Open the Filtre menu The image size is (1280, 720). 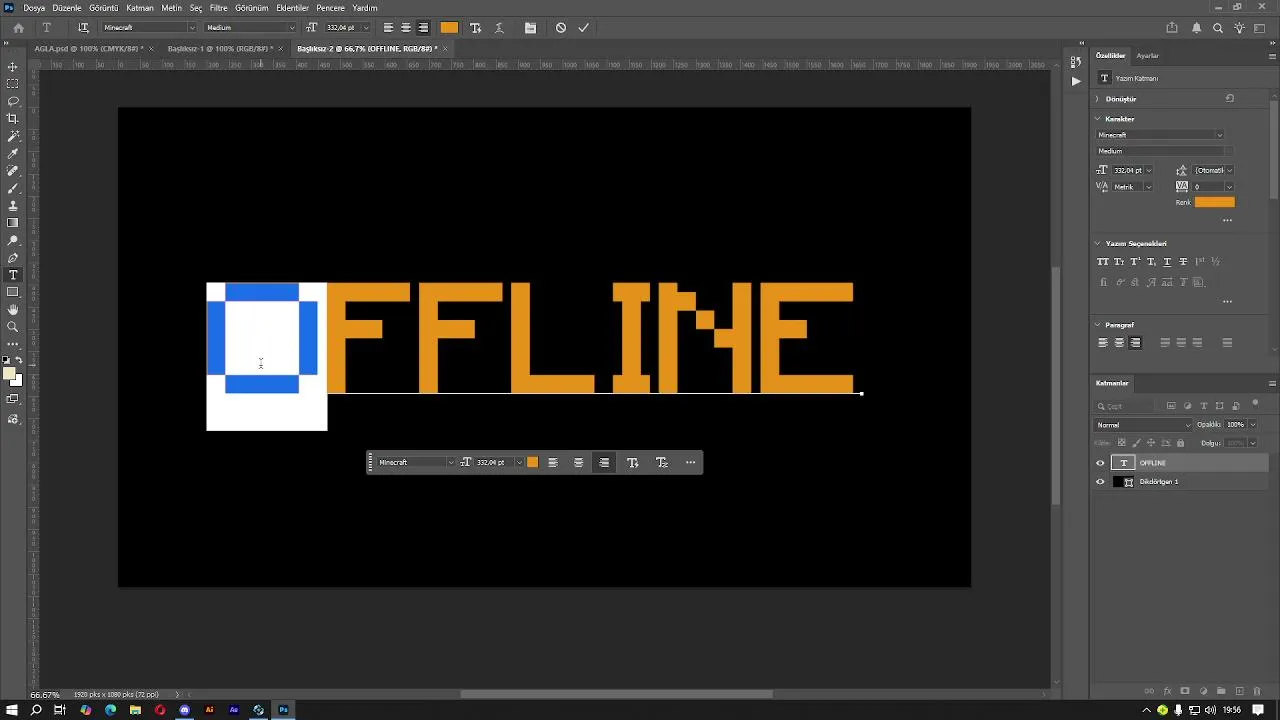click(218, 8)
